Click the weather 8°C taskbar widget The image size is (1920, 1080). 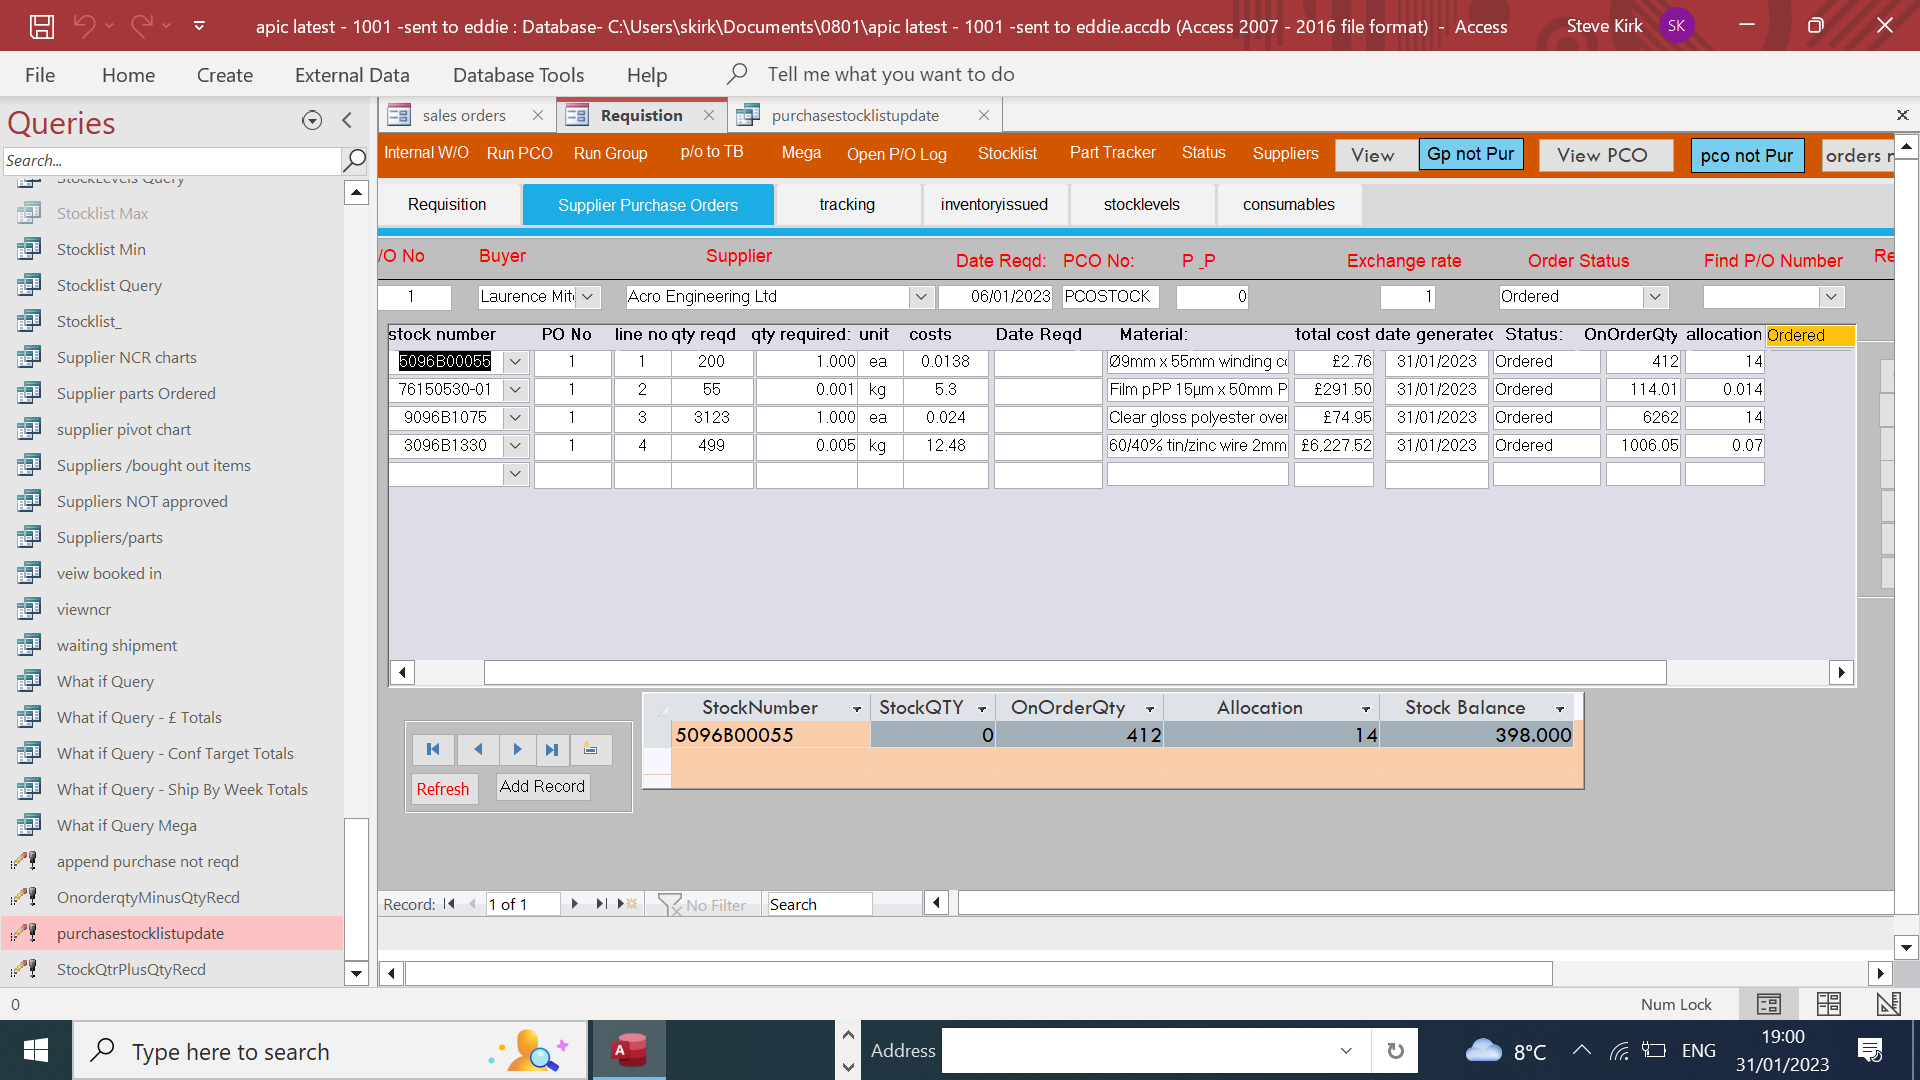1506,1051
